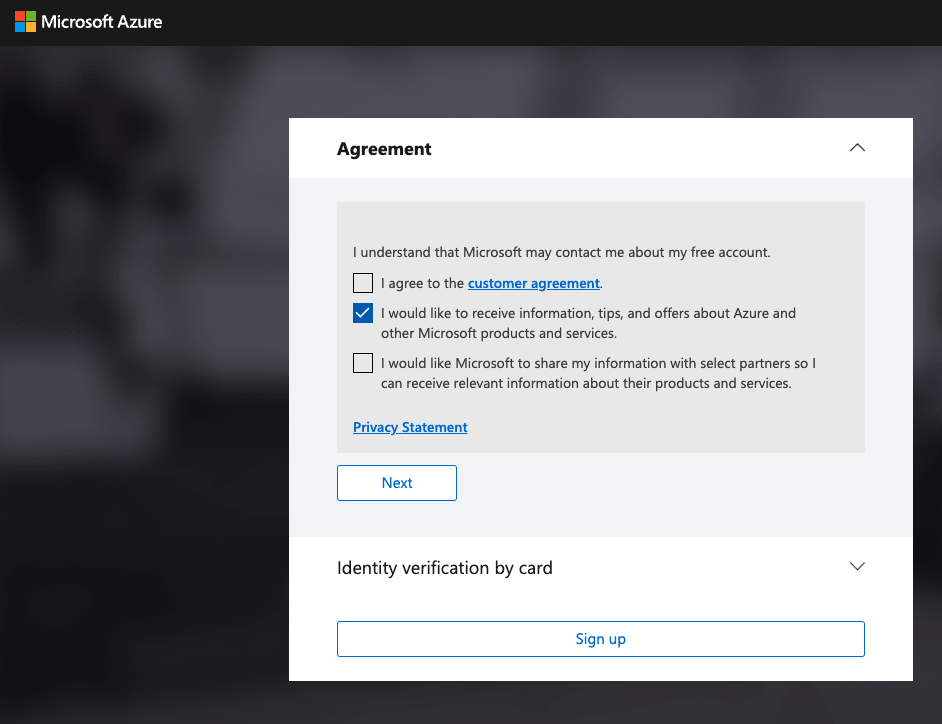Screen dimensions: 942x724
Task: Click the Agreement section heading
Action: [384, 149]
